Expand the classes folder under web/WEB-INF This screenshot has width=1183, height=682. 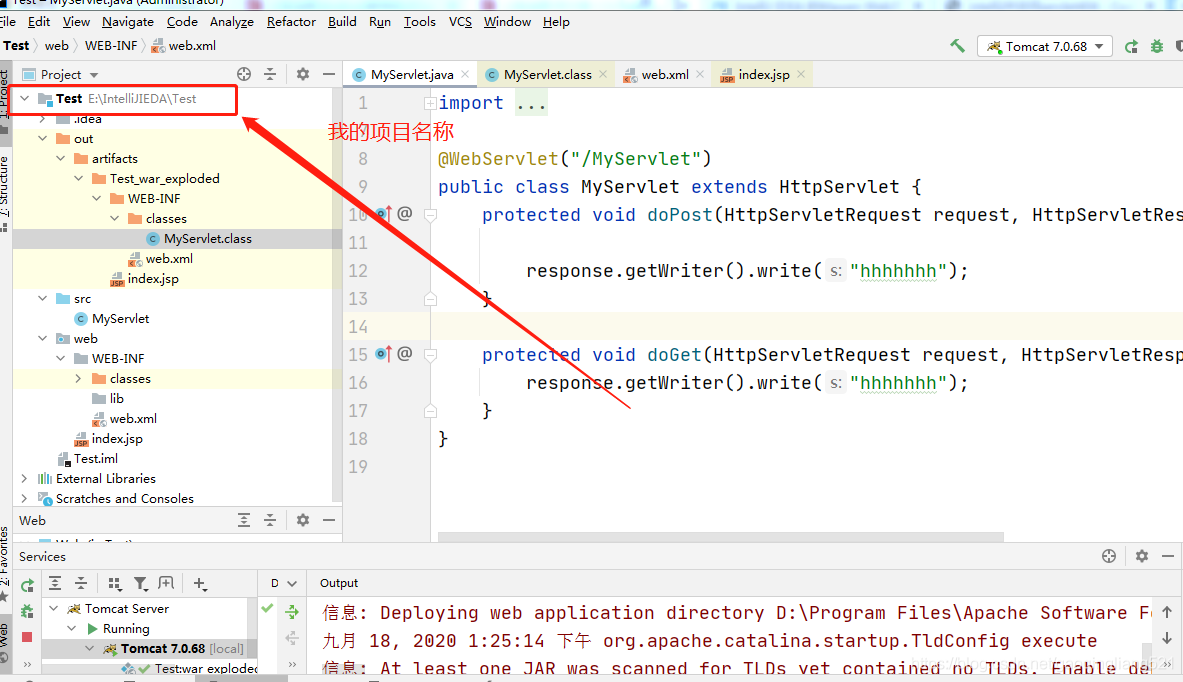click(x=78, y=379)
